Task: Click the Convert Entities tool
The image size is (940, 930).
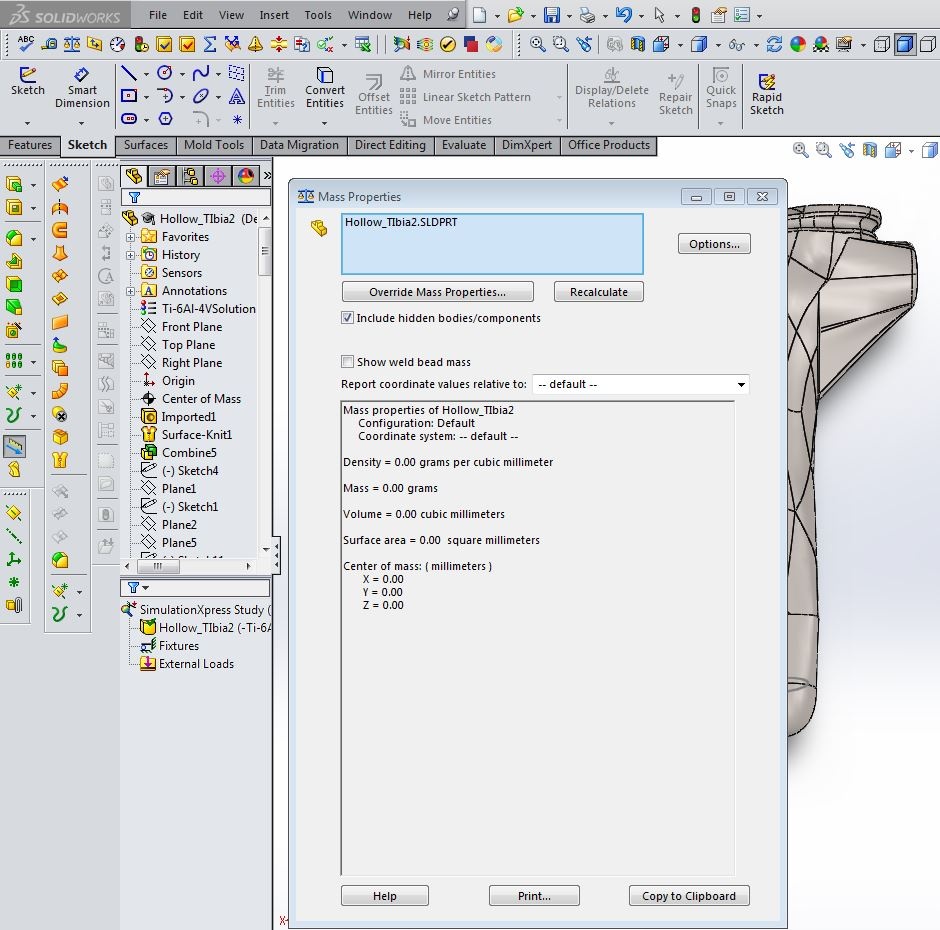Action: point(324,88)
